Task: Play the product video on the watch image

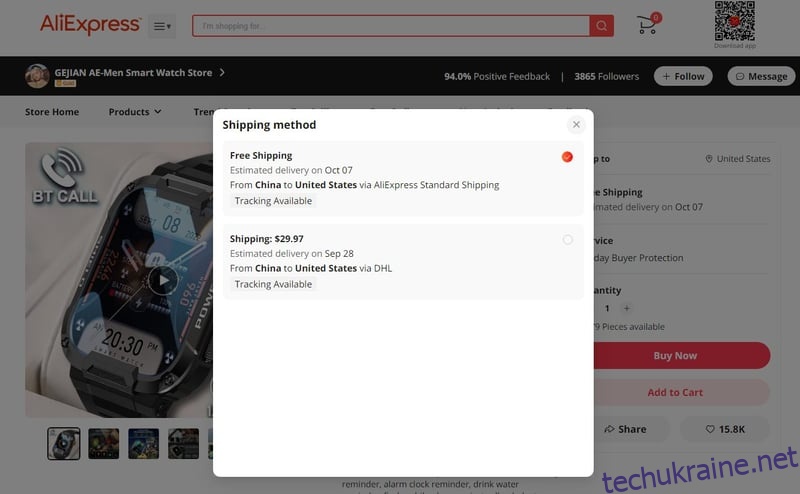Action: (x=163, y=280)
